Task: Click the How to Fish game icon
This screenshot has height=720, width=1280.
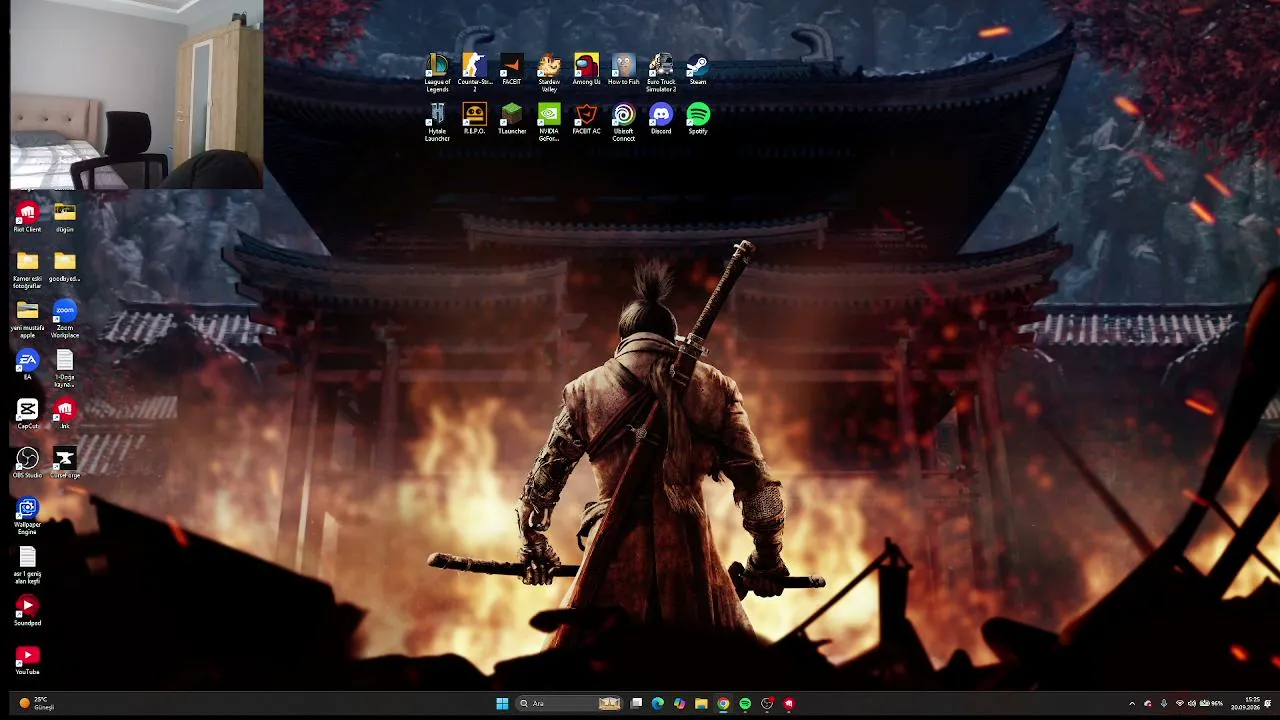Action: pyautogui.click(x=623, y=70)
